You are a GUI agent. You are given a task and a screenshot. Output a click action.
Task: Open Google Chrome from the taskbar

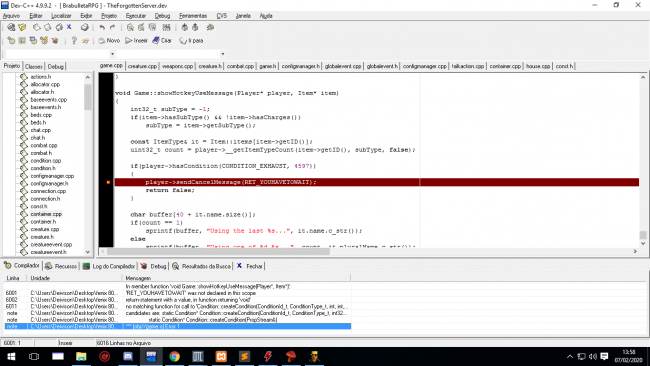pyautogui.click(x=175, y=356)
